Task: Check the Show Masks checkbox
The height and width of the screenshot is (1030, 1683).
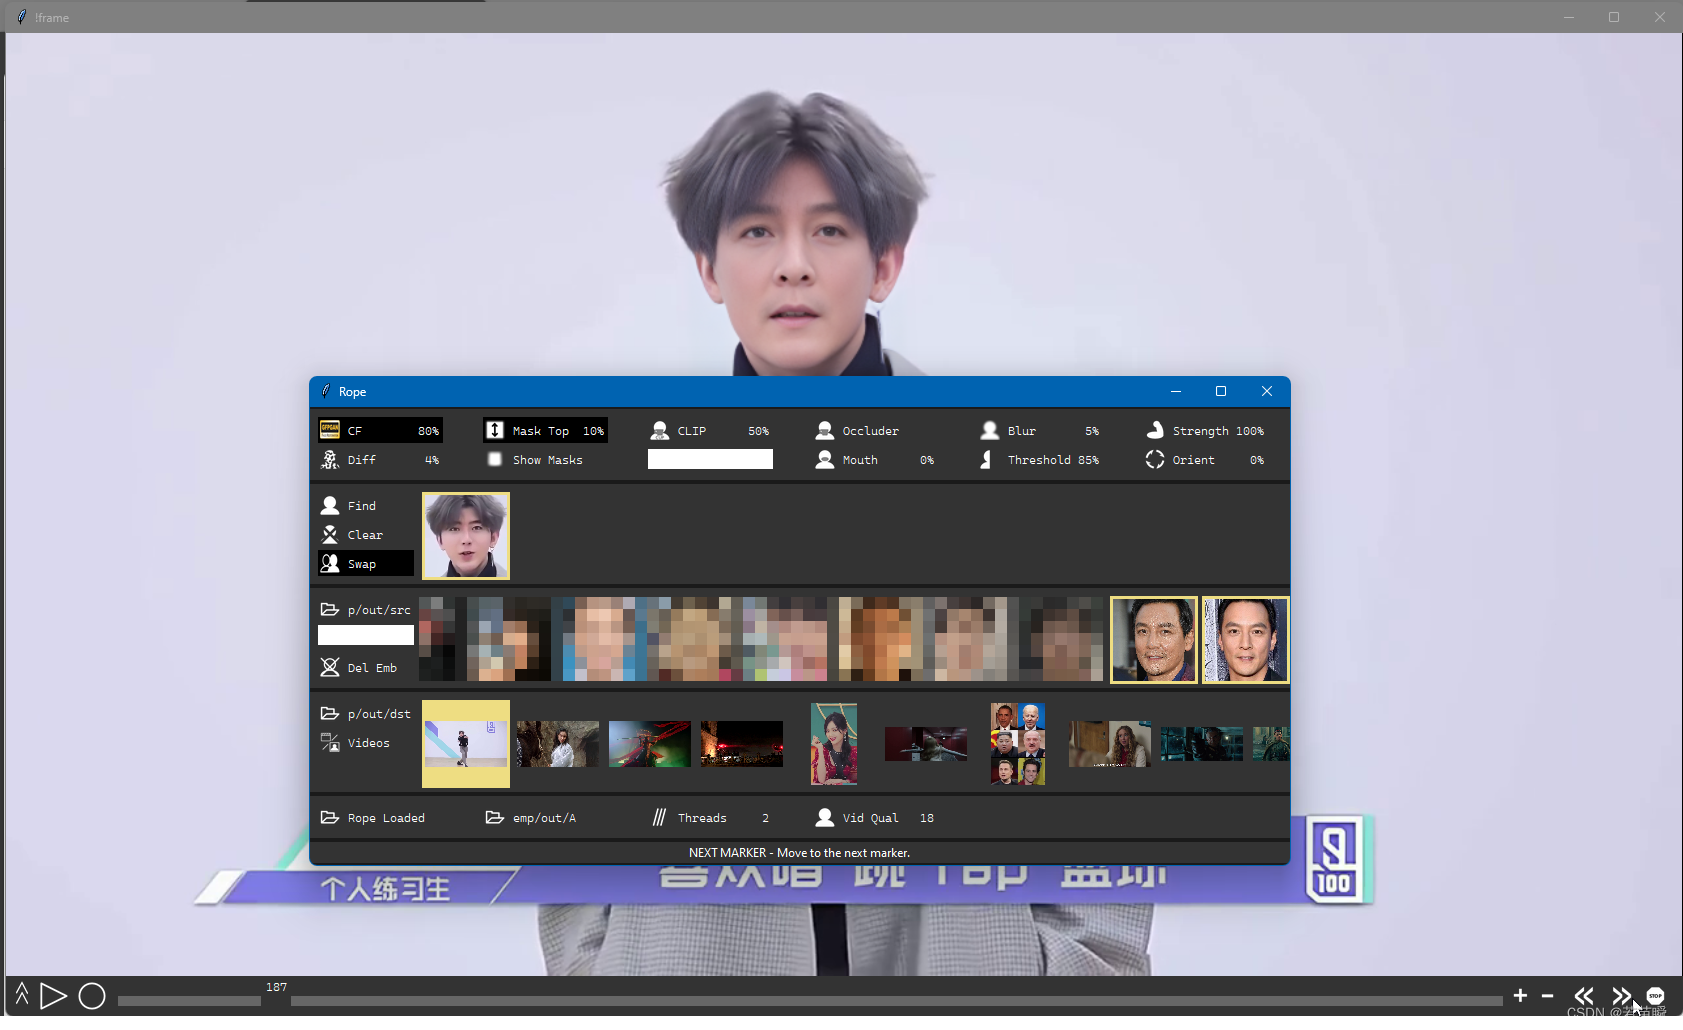Action: 494,460
